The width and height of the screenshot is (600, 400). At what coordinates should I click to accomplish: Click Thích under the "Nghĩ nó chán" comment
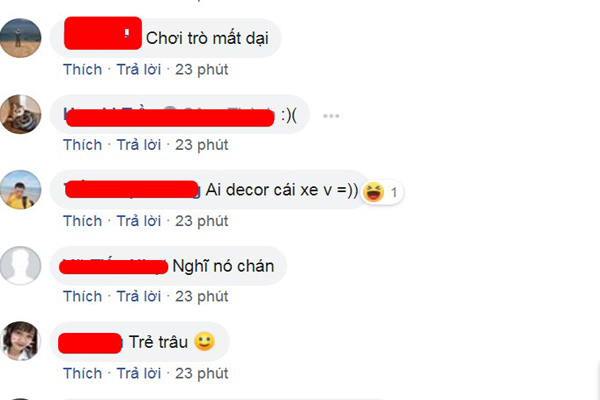[83, 297]
